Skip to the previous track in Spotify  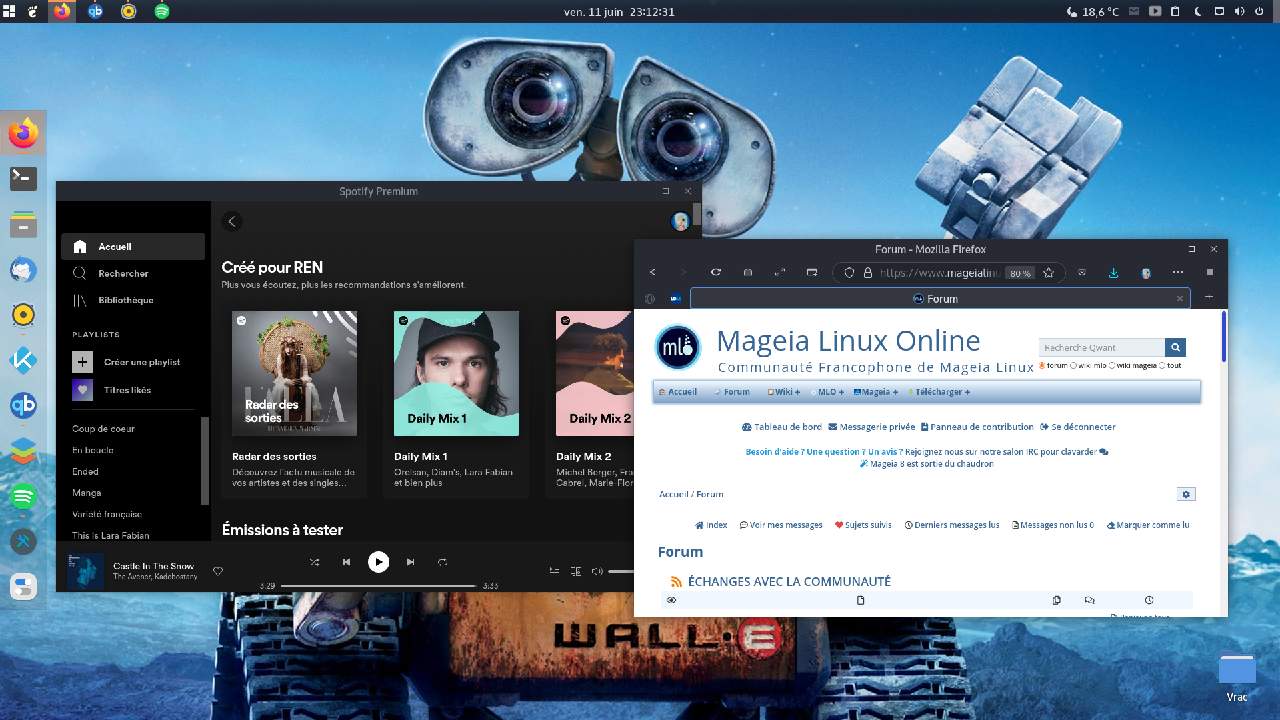[346, 562]
